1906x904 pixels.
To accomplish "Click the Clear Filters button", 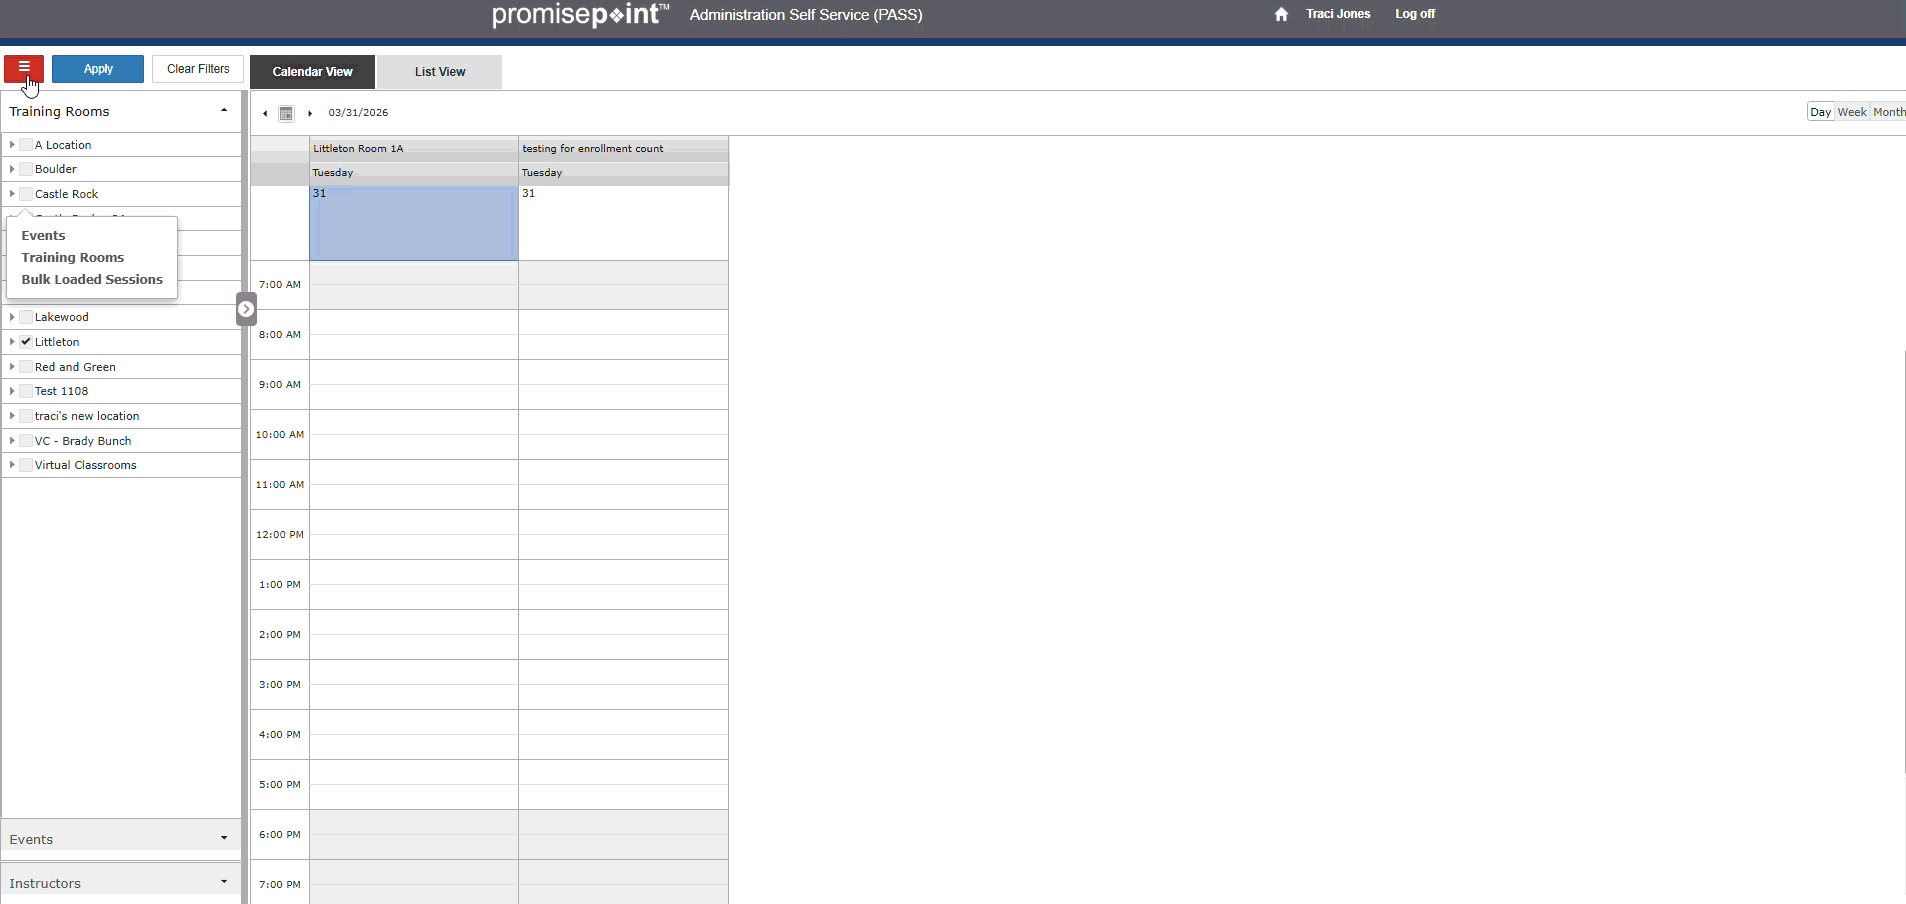I will (x=198, y=69).
